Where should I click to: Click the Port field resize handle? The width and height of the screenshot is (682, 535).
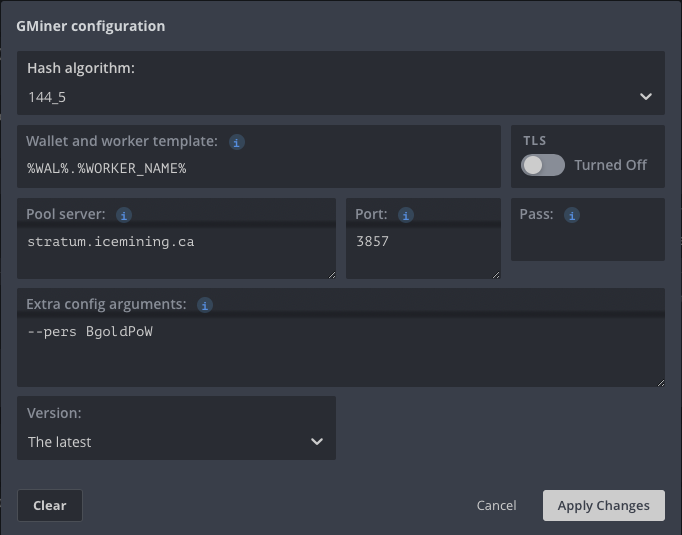[x=496, y=274]
